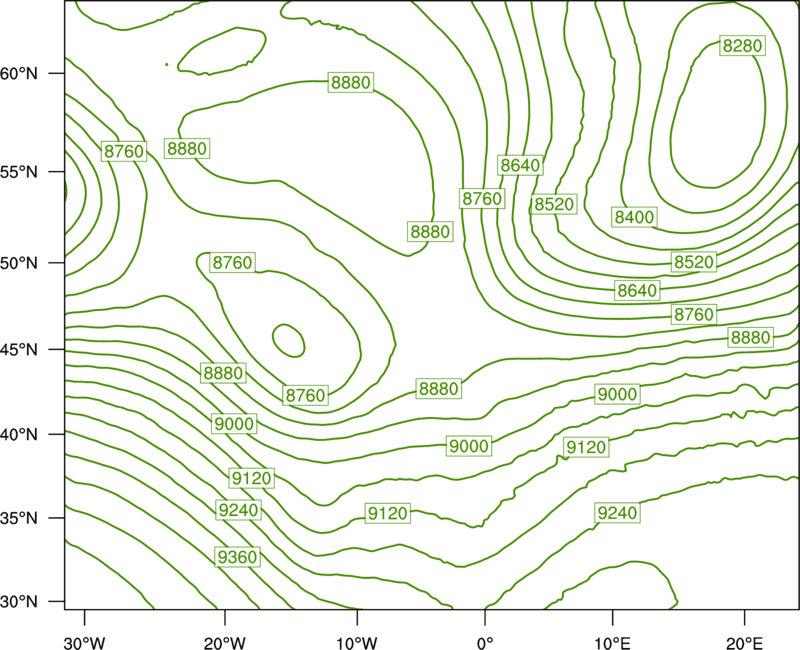Click the 0° longitude axis label

tap(485, 643)
